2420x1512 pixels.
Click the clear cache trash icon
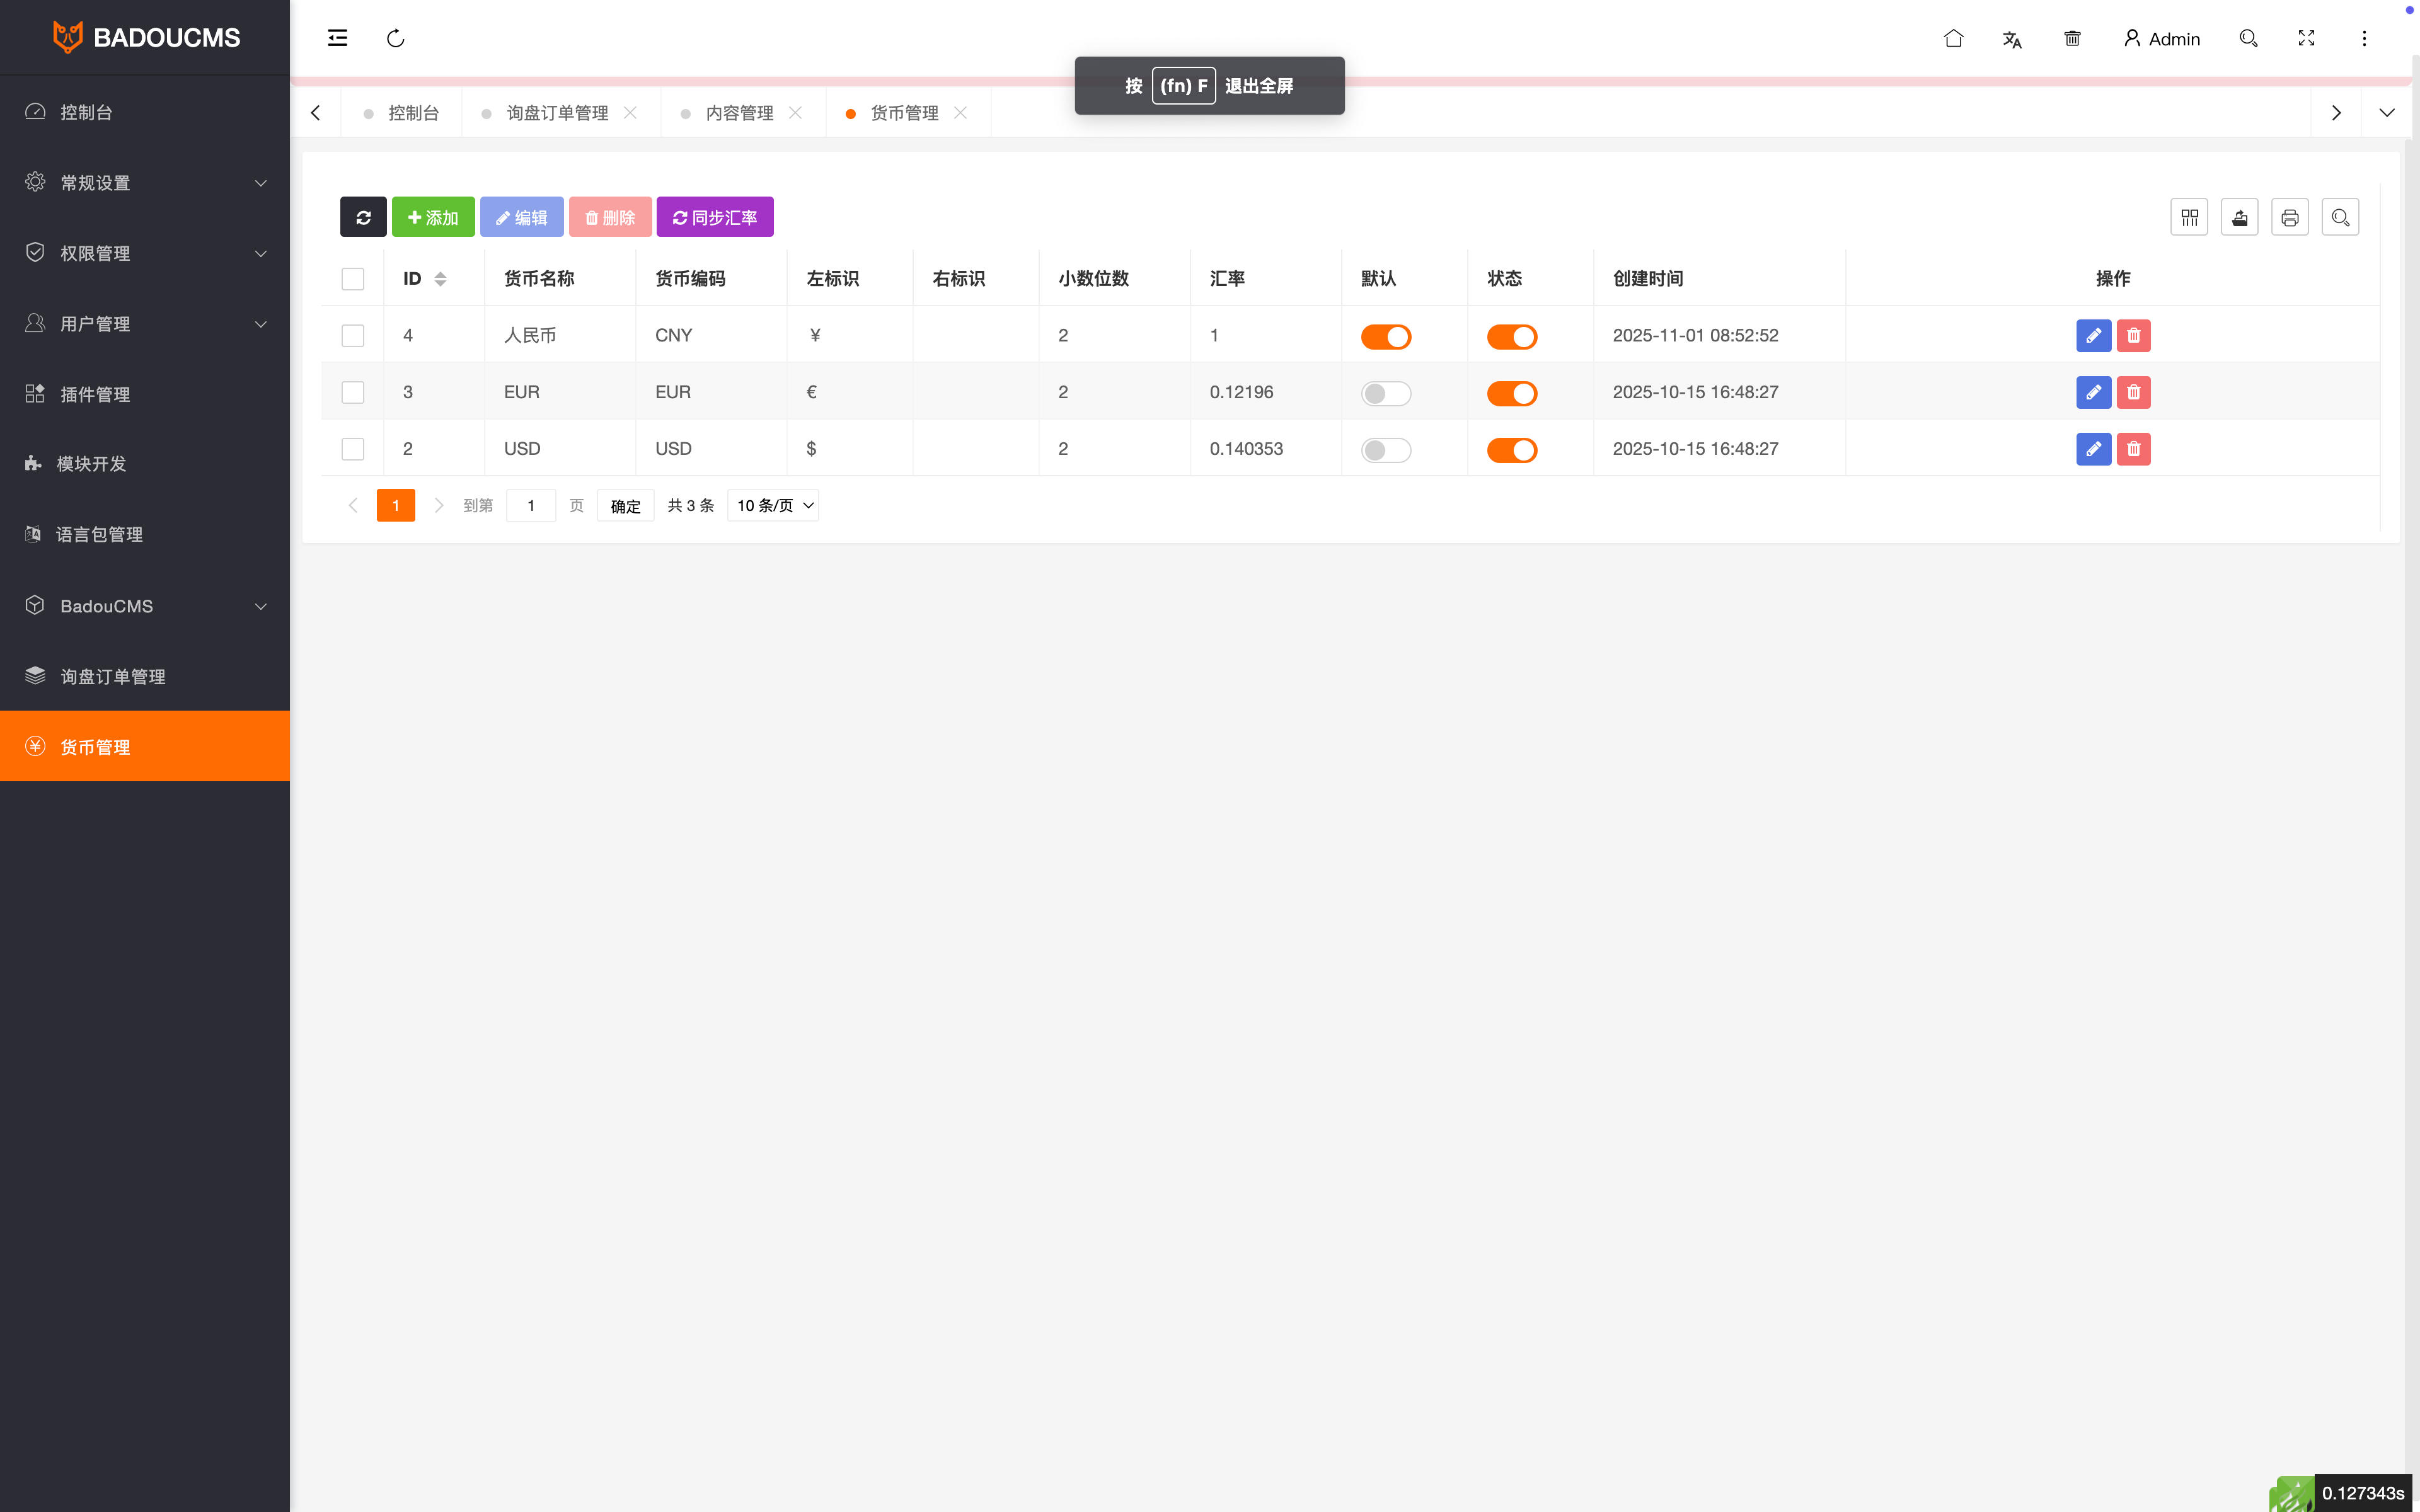coord(2072,38)
